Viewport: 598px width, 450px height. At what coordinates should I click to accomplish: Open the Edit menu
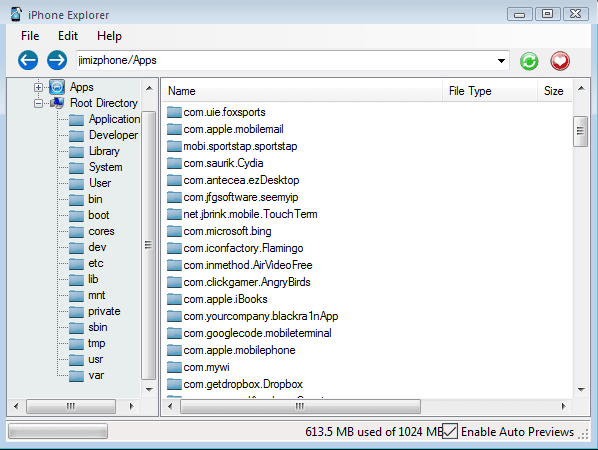[x=68, y=36]
